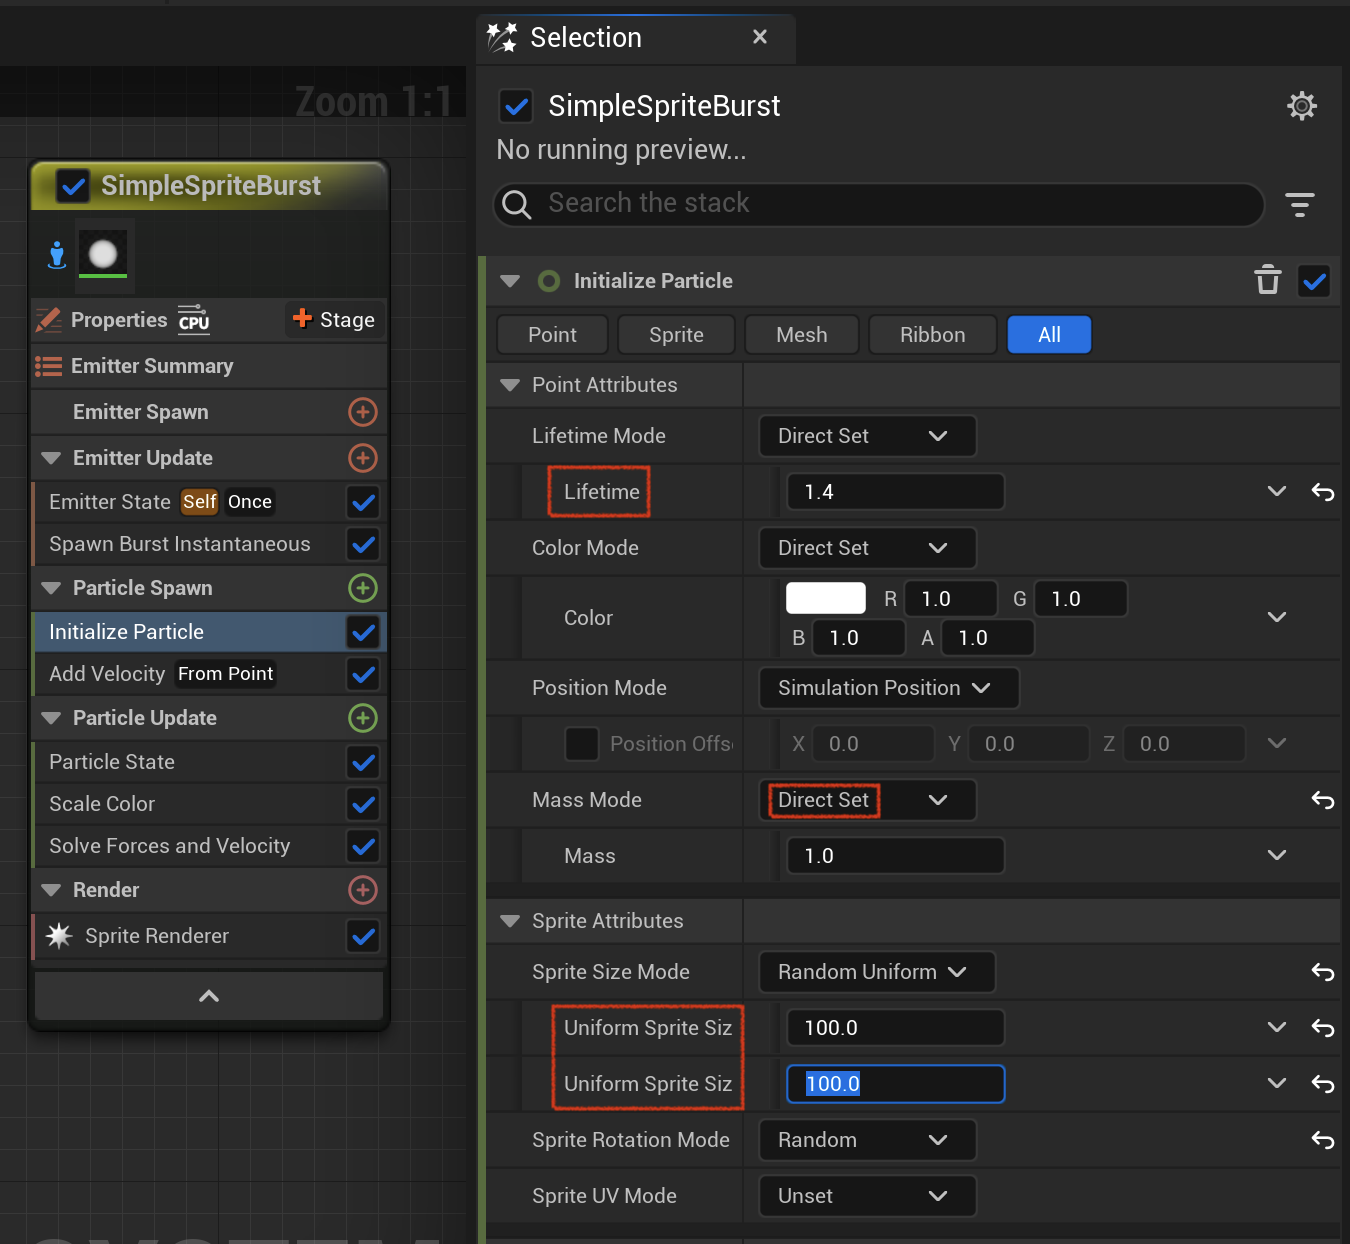Collapse emitter node with bottom chevron button
Screen dimensions: 1350x1244
click(209, 995)
